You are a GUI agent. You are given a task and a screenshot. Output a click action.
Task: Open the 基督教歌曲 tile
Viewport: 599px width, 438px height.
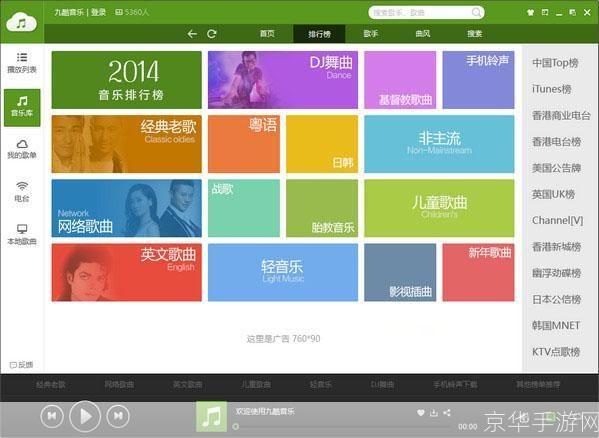coord(400,80)
